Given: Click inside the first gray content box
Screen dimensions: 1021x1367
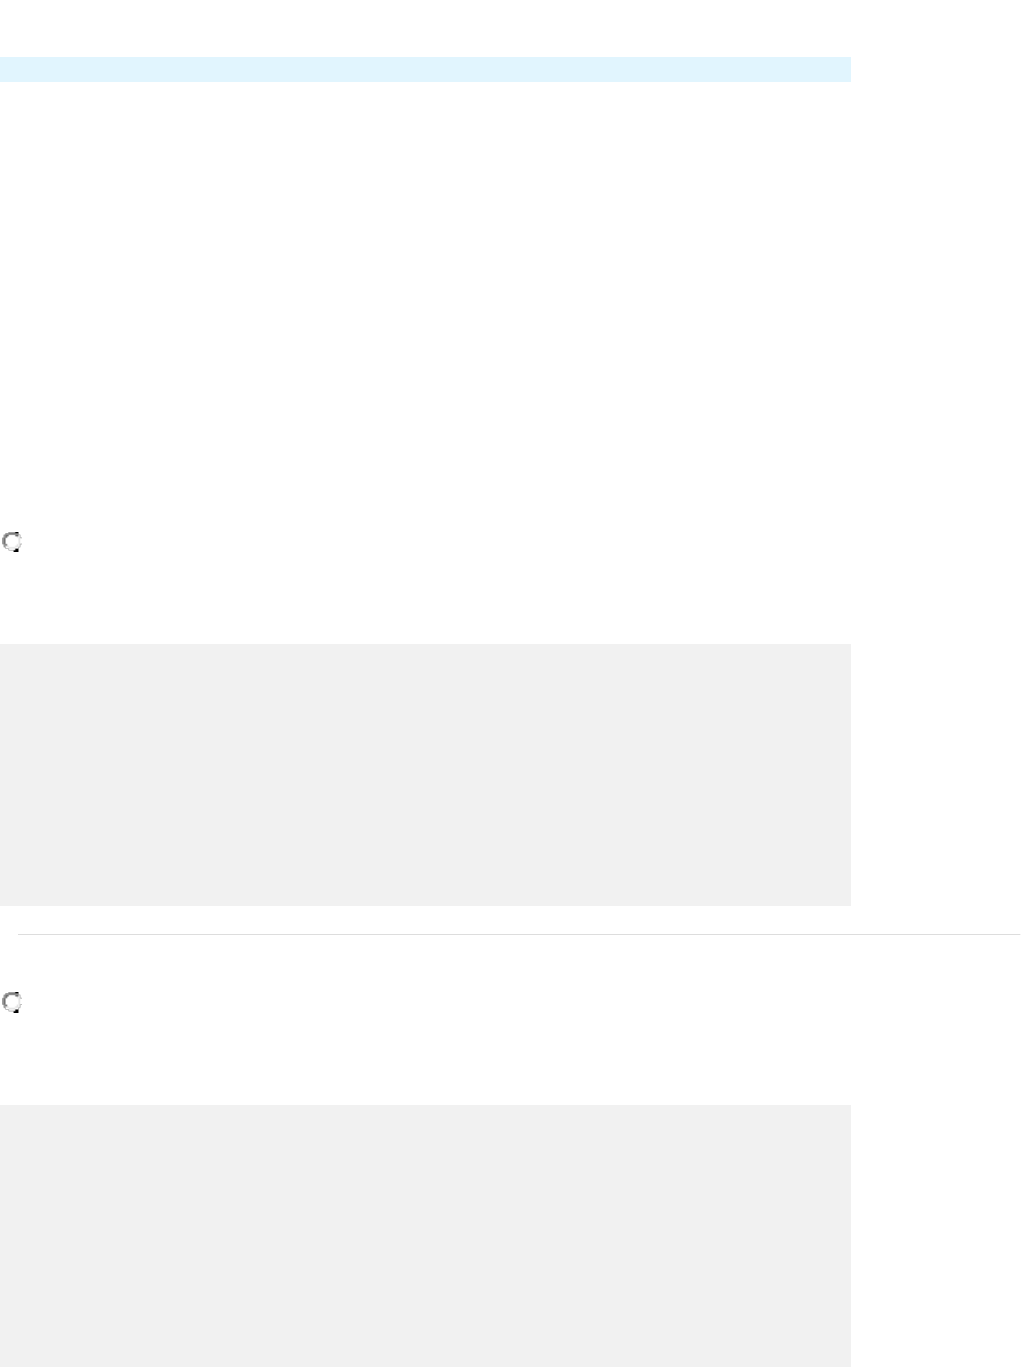Looking at the screenshot, I should pos(425,774).
